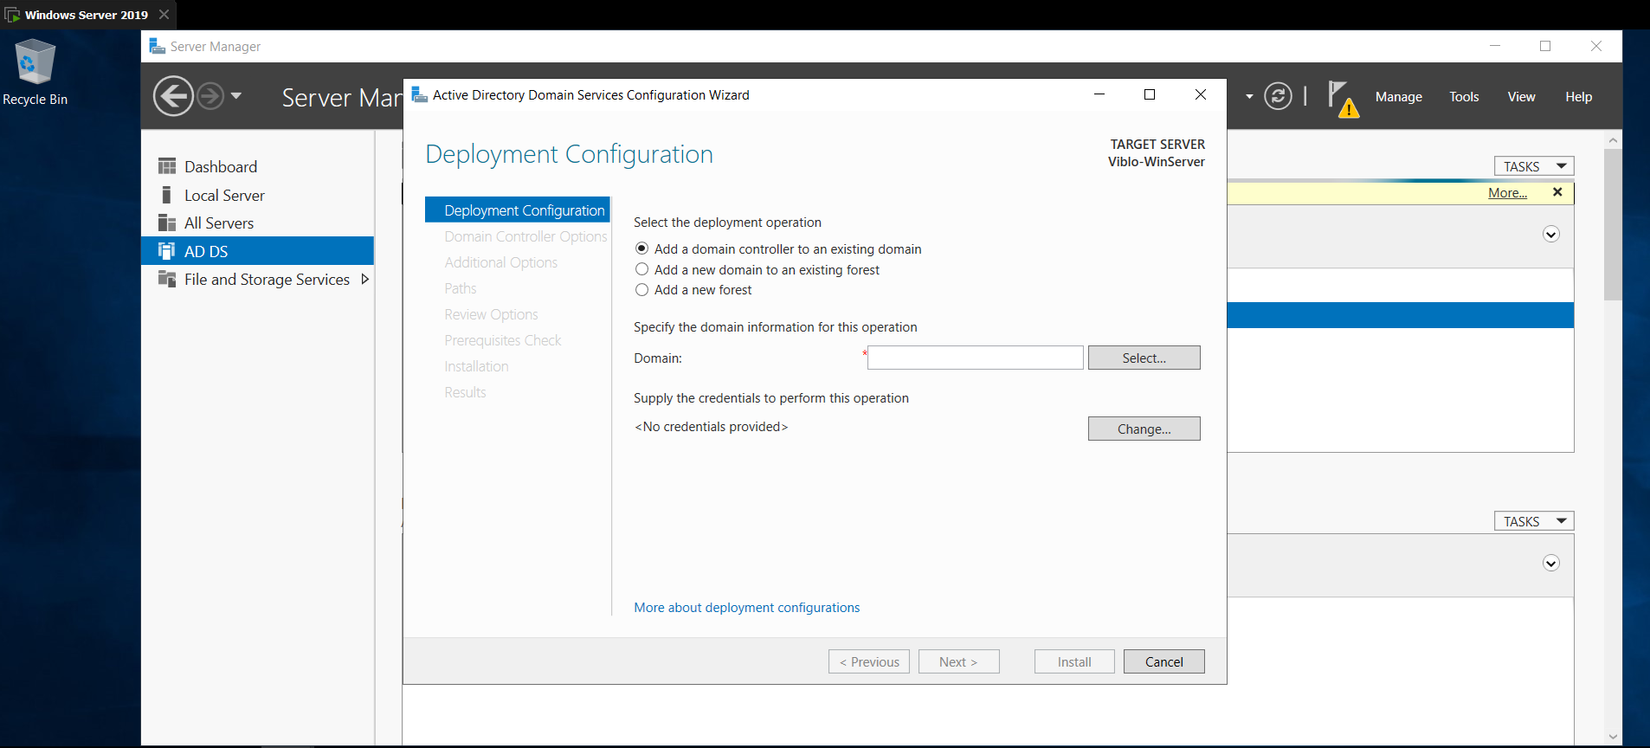Open the top TASKS dropdown
This screenshot has height=748, width=1650.
1533,166
